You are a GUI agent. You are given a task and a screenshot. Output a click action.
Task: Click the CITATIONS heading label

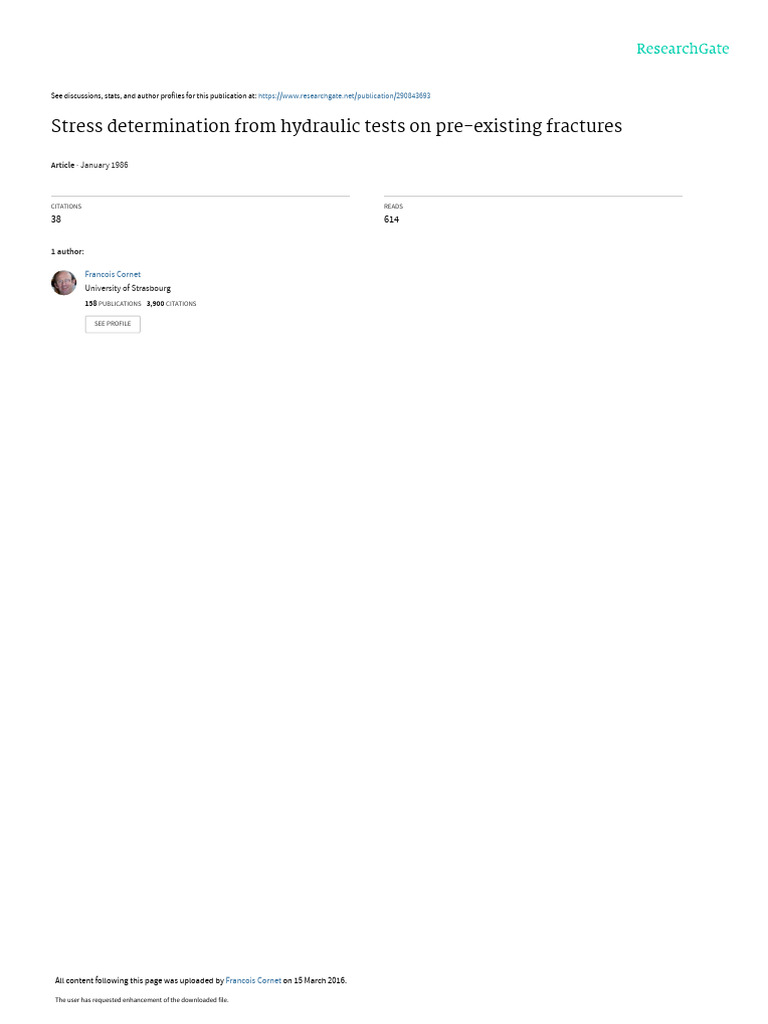66,206
